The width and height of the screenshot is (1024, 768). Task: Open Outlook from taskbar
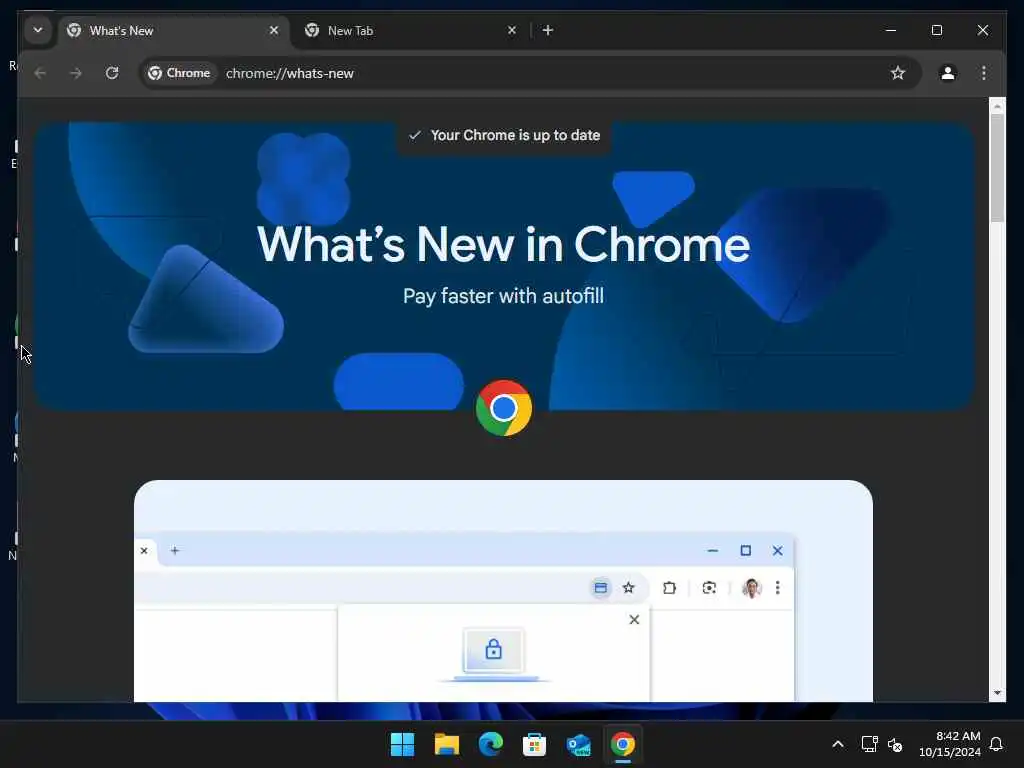(579, 744)
